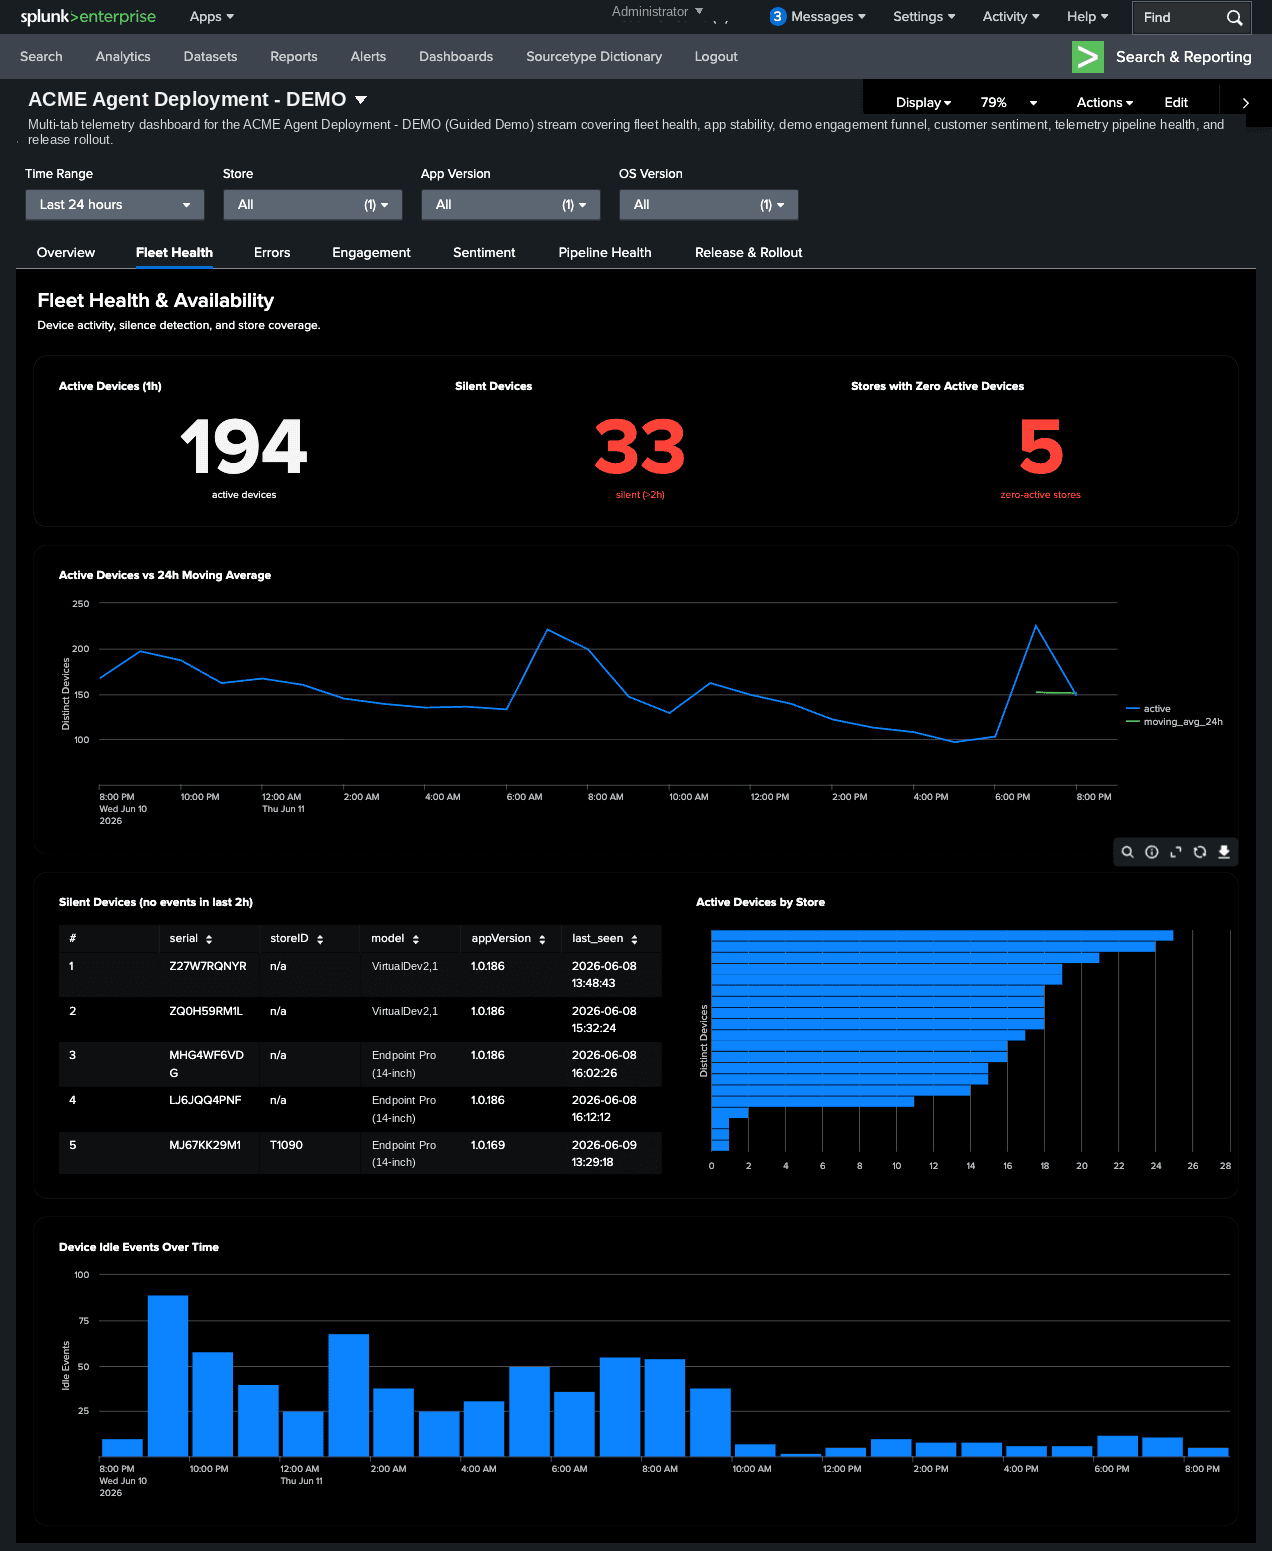Refresh the chart panel icon

coord(1200,852)
